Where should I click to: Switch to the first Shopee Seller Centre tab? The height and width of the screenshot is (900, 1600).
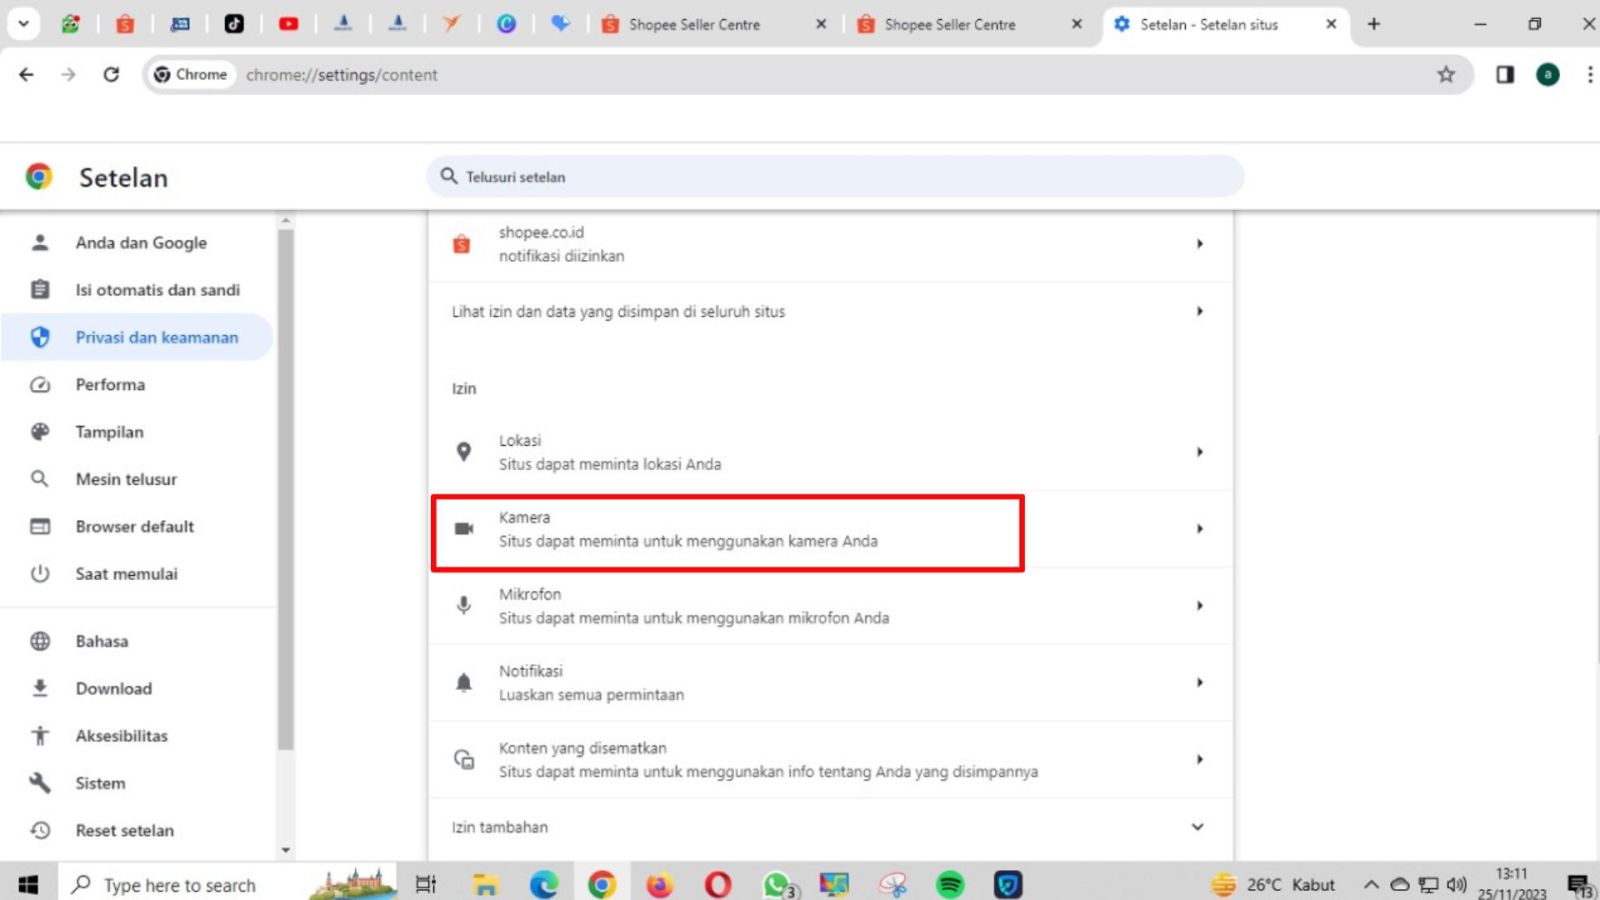tap(694, 24)
